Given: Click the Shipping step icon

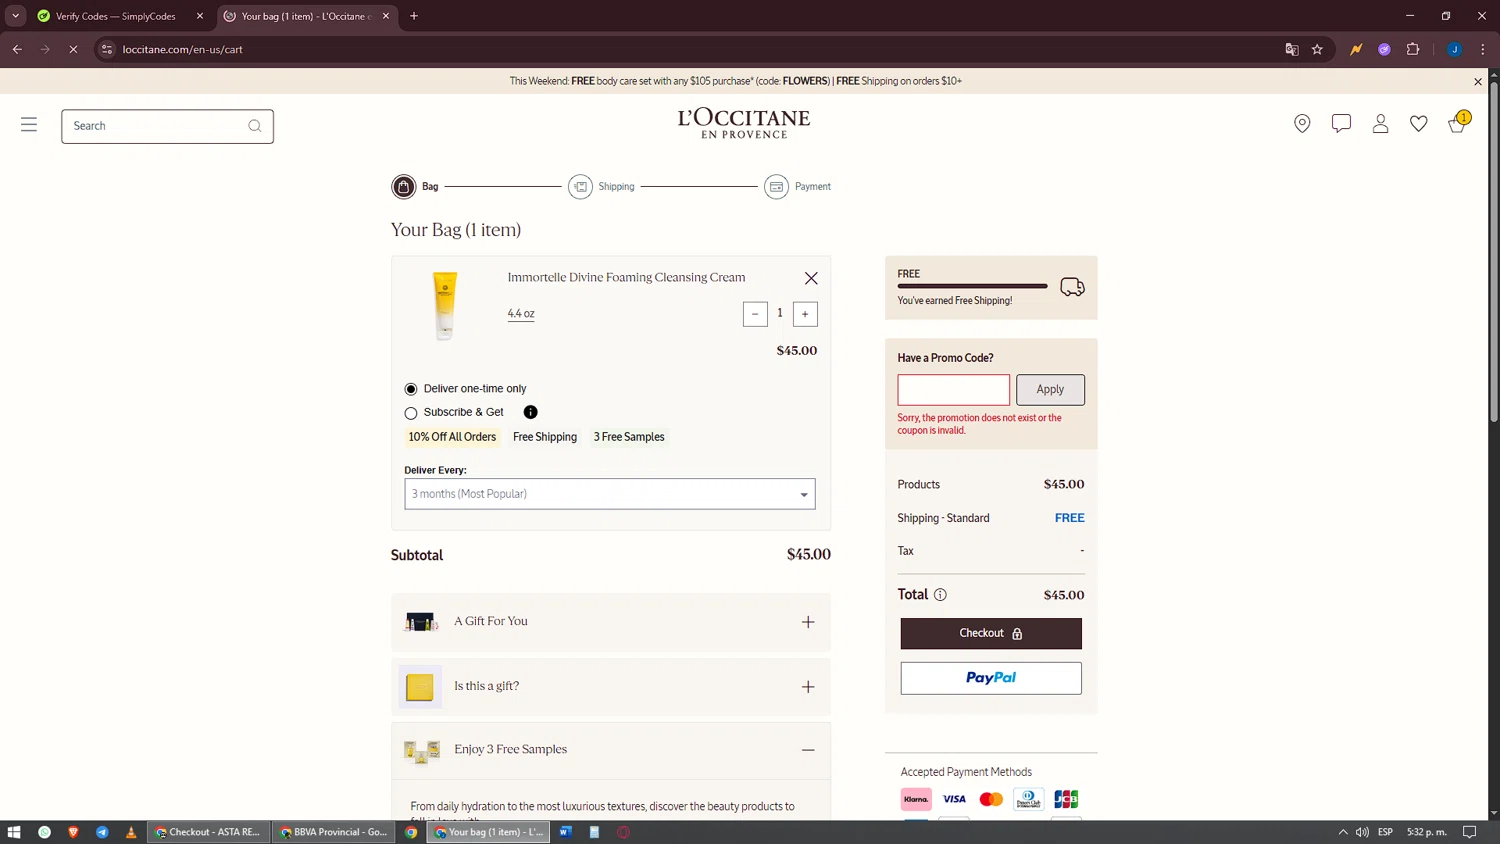Looking at the screenshot, I should pos(580,187).
